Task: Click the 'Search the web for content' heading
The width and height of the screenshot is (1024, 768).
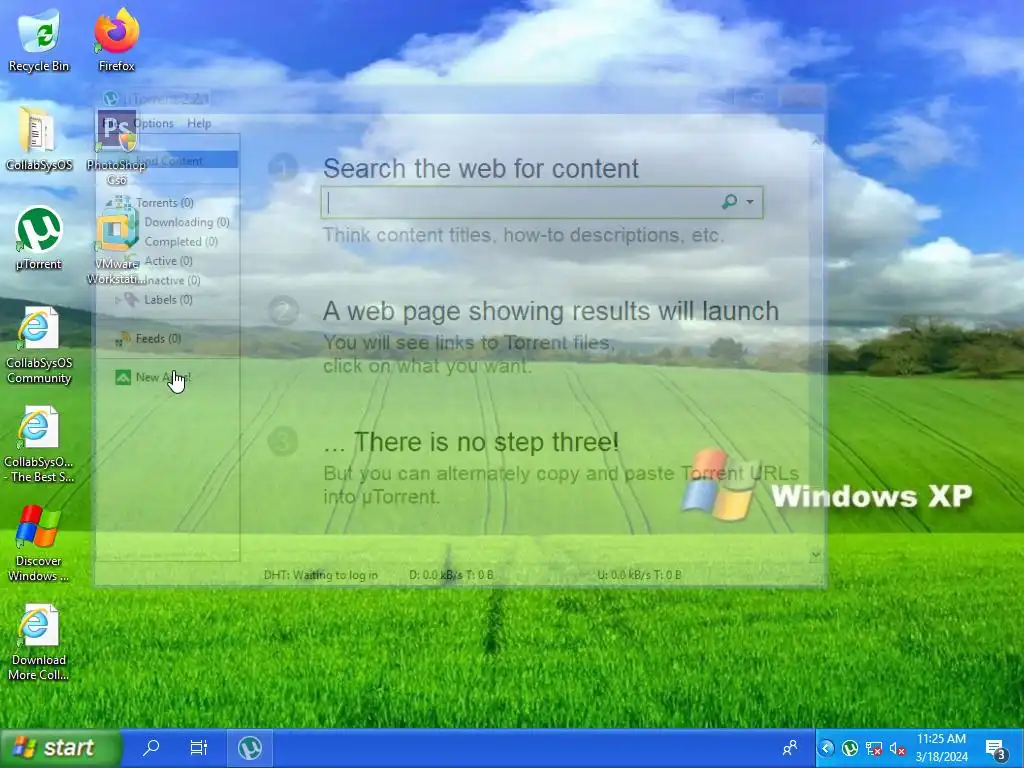Action: coord(481,168)
